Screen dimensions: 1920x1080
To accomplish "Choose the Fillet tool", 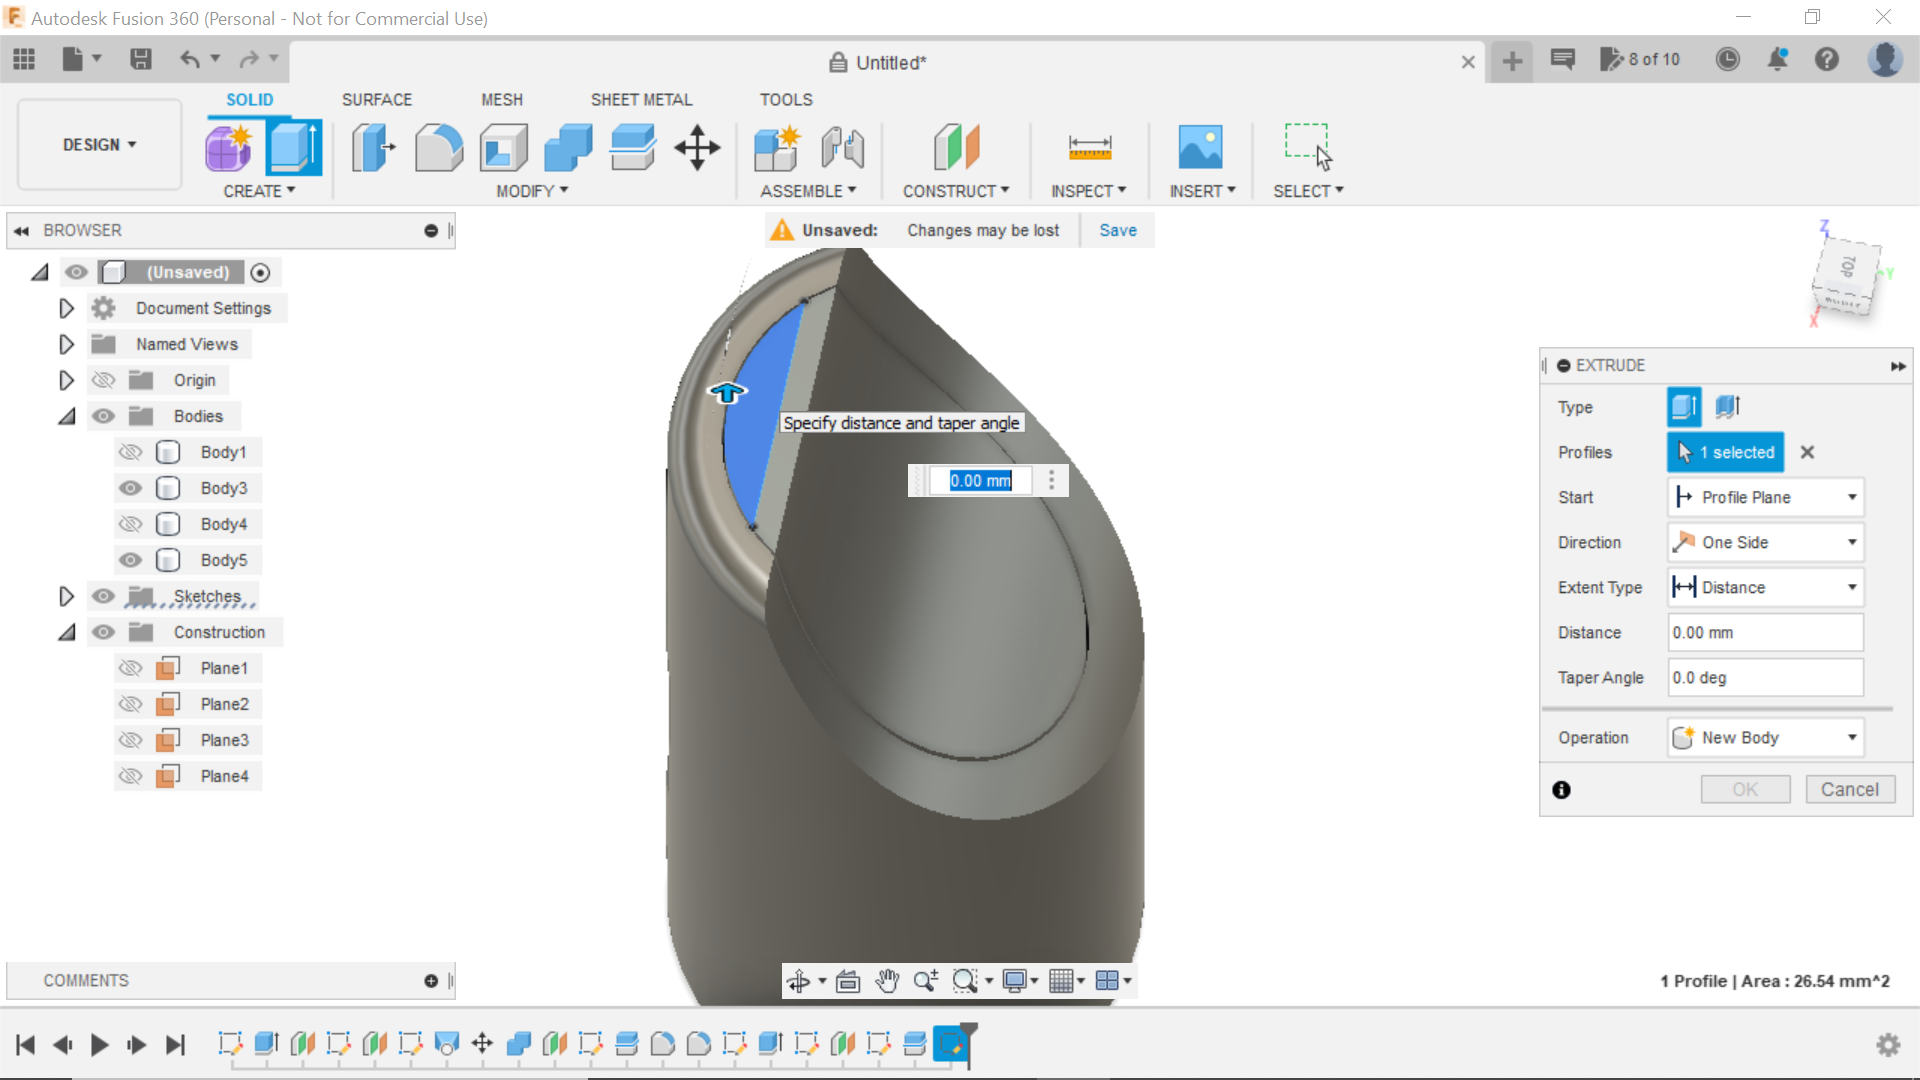I will [x=438, y=148].
